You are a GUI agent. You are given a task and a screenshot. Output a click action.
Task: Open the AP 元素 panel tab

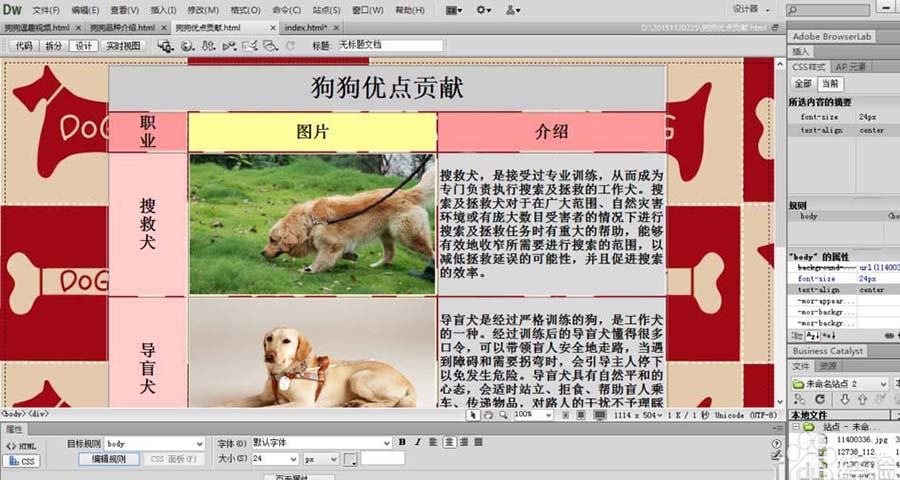(x=851, y=67)
